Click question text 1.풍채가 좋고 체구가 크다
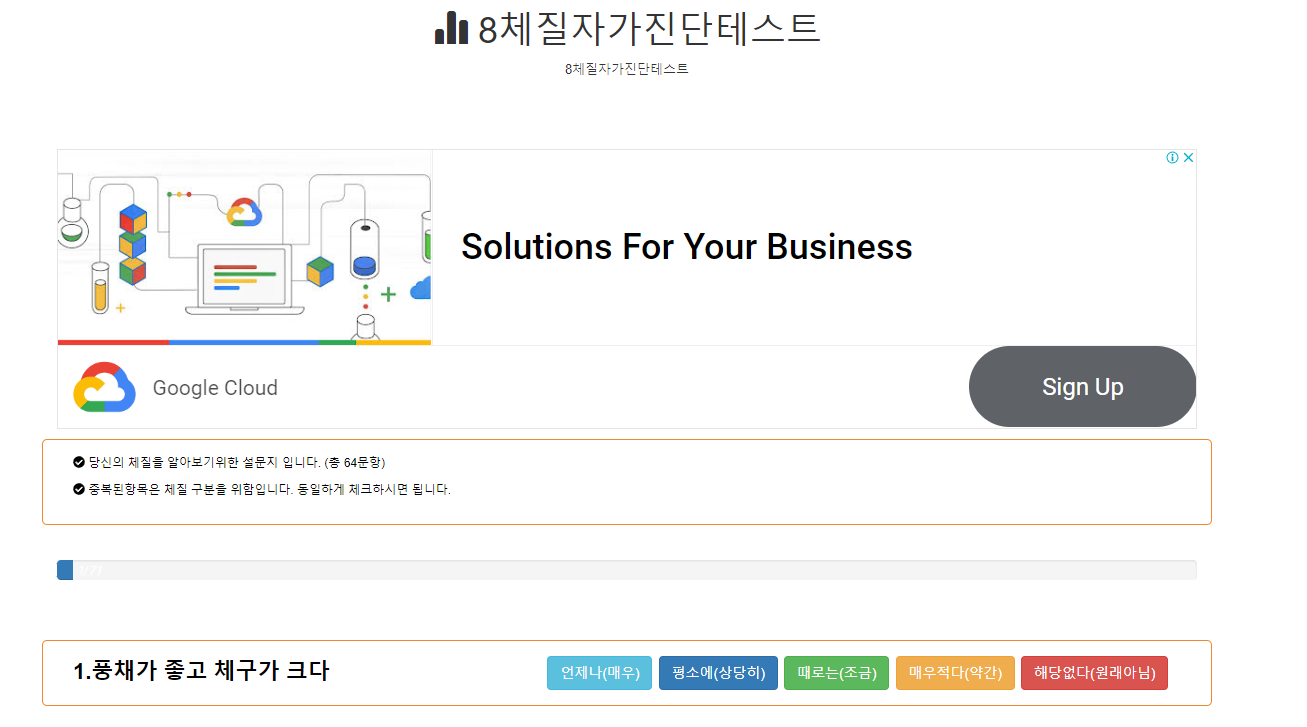The height and width of the screenshot is (727, 1307). click(201, 671)
